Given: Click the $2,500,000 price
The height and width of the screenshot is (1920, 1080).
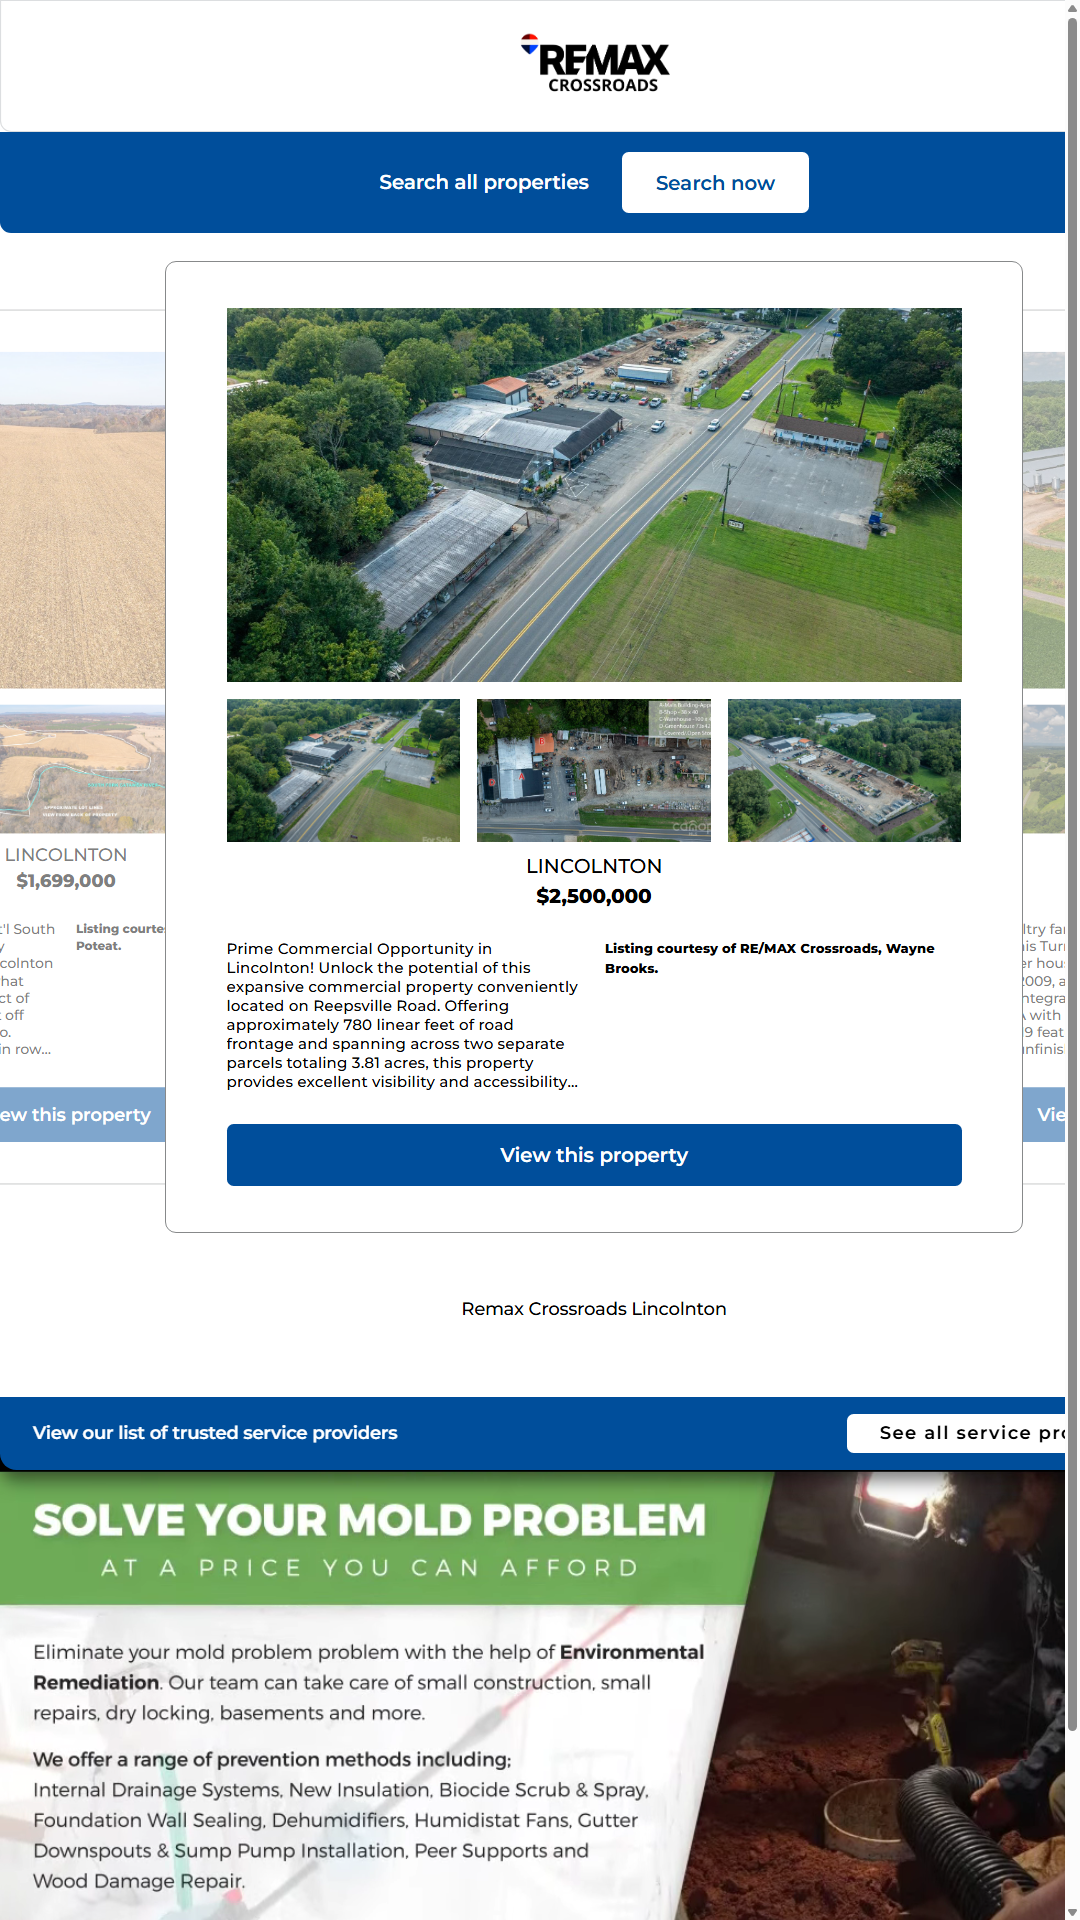Looking at the screenshot, I should pyautogui.click(x=594, y=896).
